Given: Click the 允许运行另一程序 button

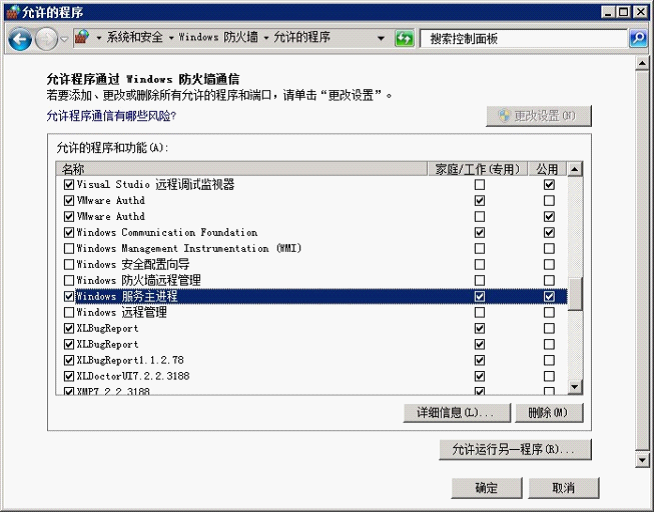Looking at the screenshot, I should click(515, 450).
